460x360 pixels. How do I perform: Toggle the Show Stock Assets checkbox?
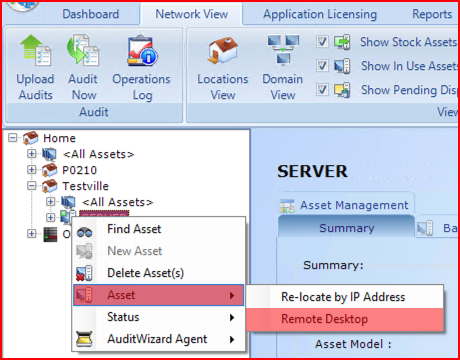(322, 42)
